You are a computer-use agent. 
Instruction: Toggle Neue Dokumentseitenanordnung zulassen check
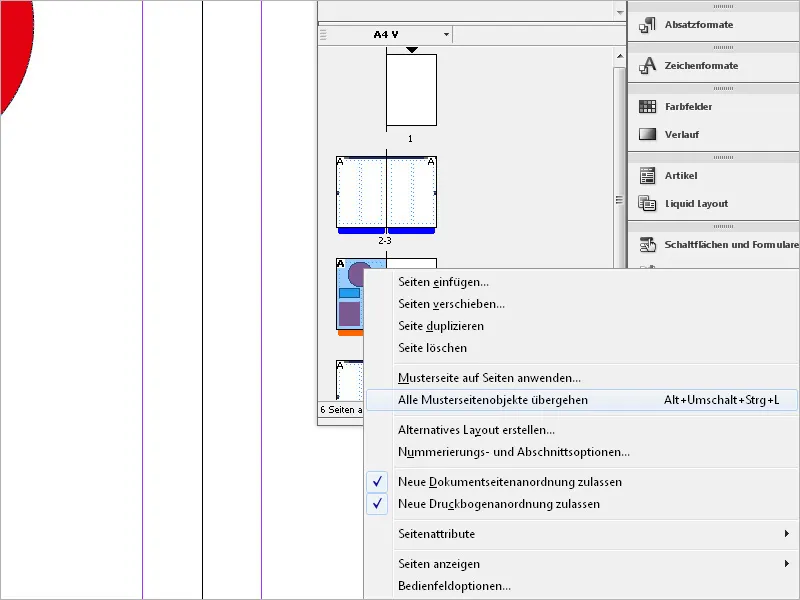pyautogui.click(x=377, y=482)
